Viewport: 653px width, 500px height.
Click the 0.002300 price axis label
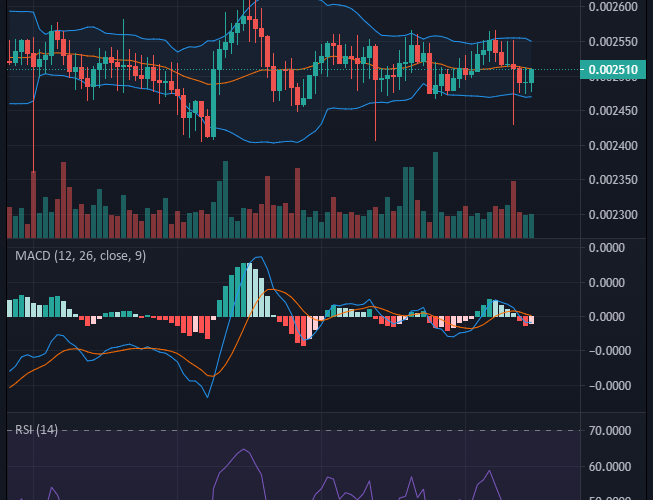(613, 215)
